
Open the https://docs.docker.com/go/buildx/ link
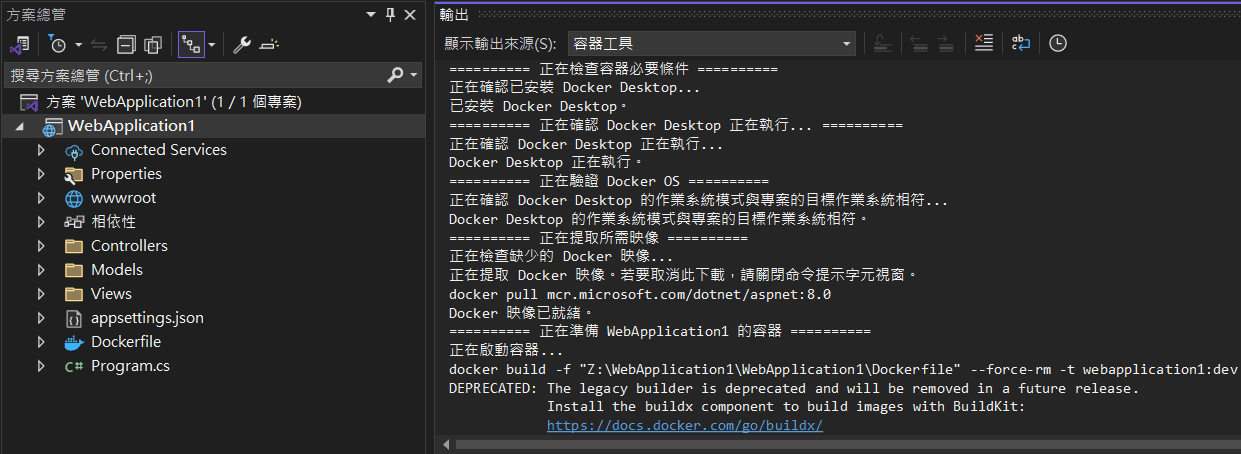(685, 425)
